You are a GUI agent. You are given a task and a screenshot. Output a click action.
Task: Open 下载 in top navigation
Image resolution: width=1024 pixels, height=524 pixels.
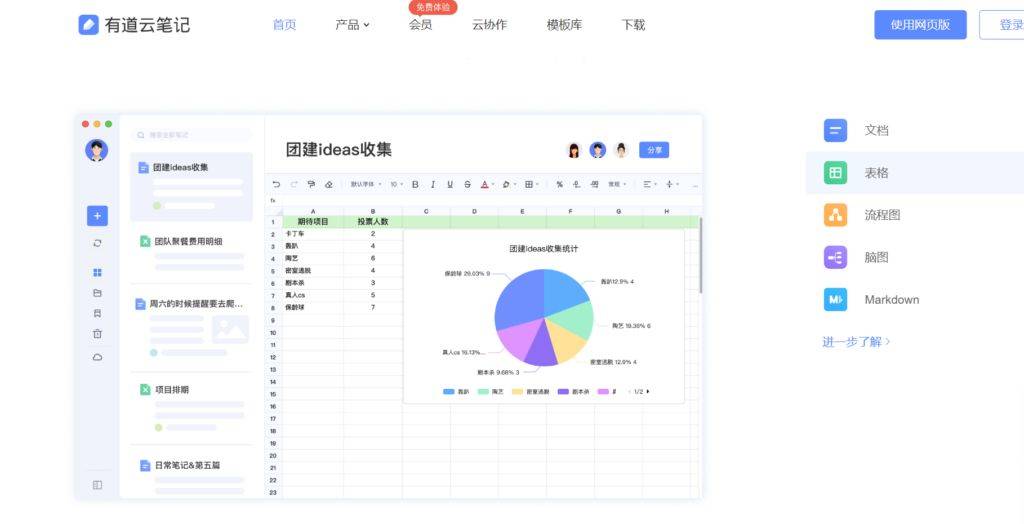coord(633,25)
